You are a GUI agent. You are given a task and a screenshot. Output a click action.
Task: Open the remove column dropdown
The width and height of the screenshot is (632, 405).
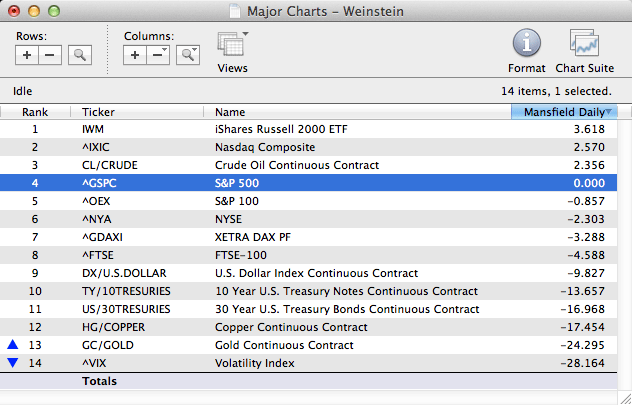coord(159,55)
